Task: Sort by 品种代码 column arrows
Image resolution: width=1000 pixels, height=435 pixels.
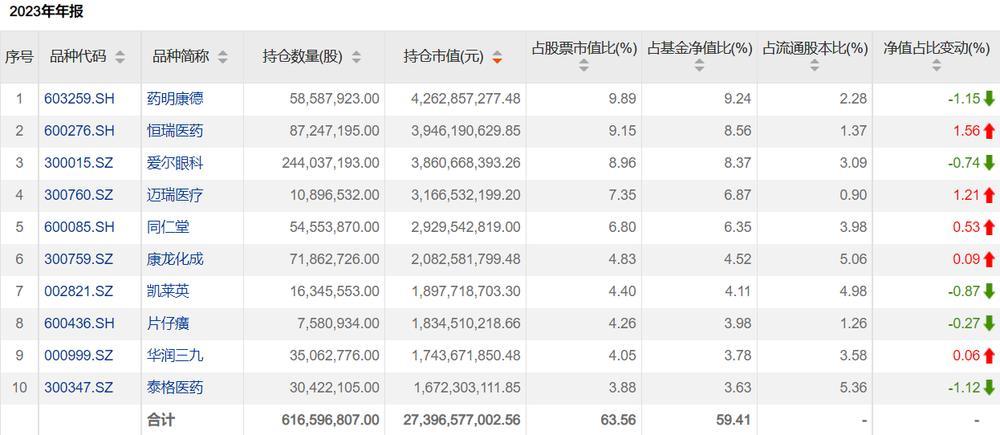Action: [x=120, y=57]
